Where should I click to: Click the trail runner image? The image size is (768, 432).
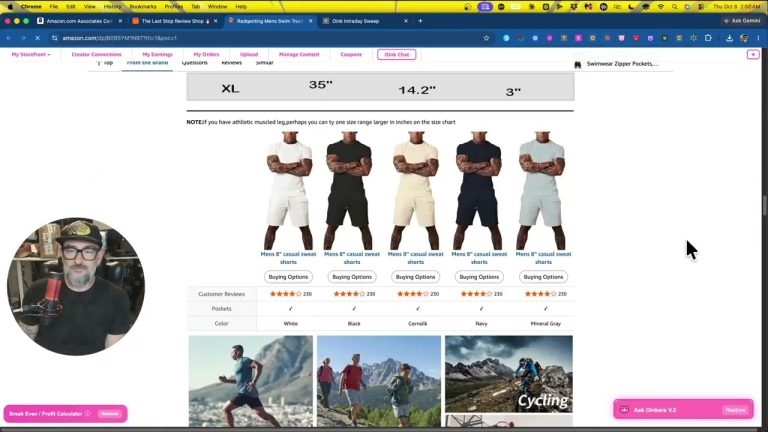251,381
